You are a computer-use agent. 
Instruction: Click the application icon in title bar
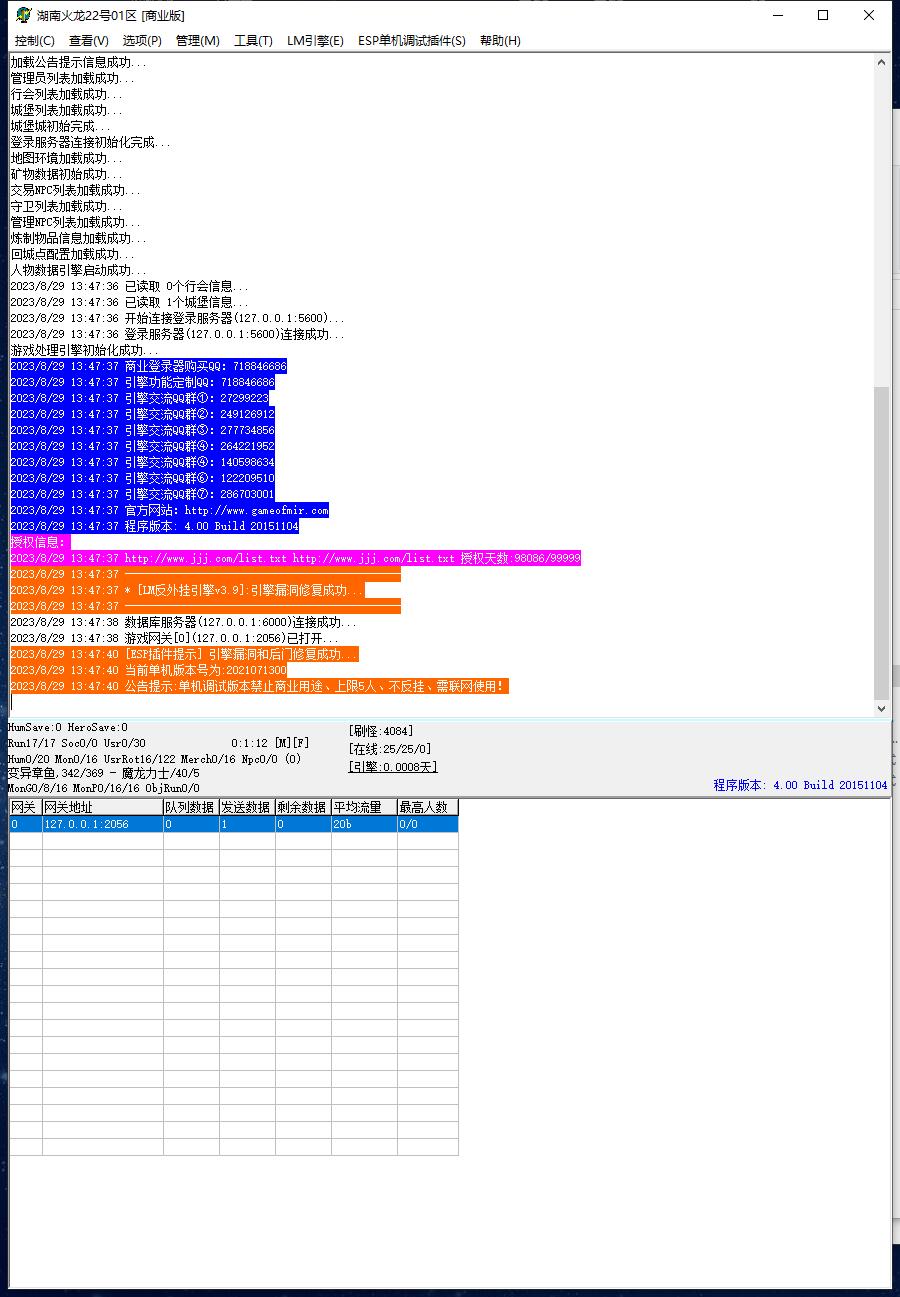point(23,15)
